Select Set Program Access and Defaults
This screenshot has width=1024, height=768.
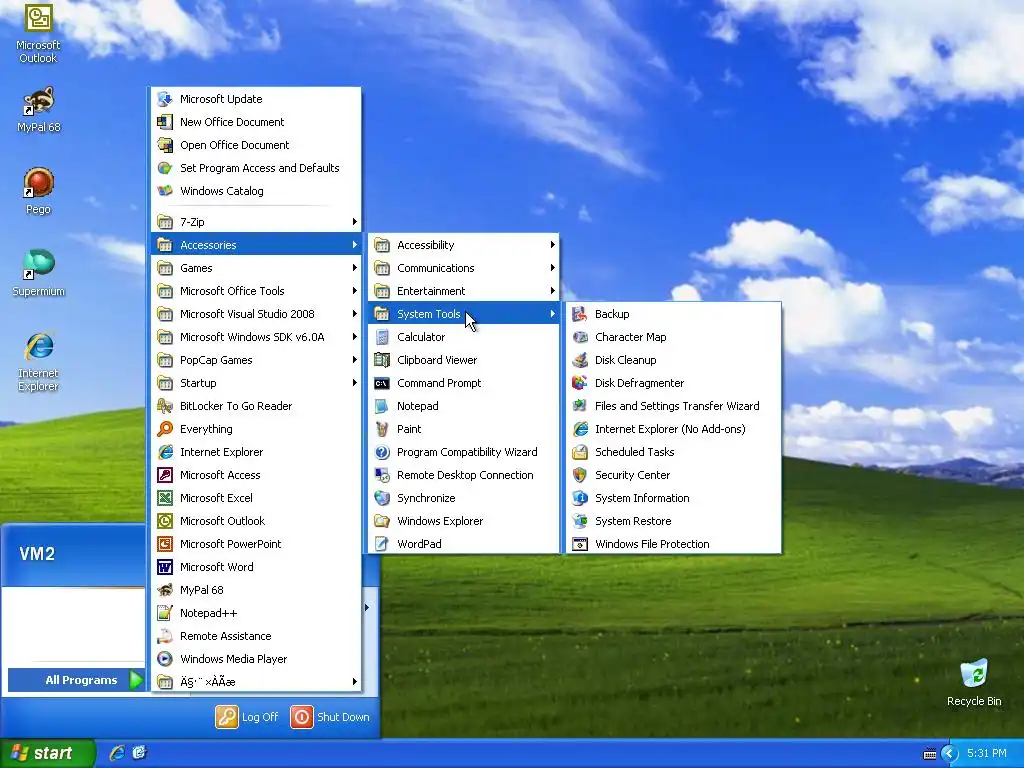(x=256, y=168)
